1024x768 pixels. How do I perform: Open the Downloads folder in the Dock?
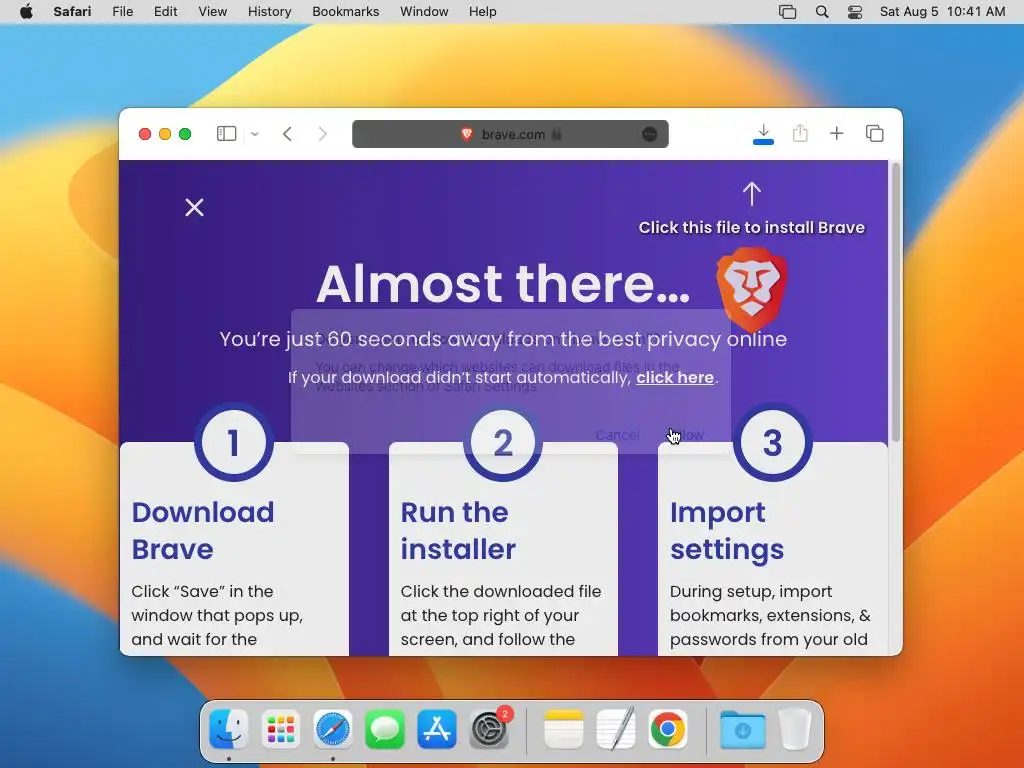point(743,729)
